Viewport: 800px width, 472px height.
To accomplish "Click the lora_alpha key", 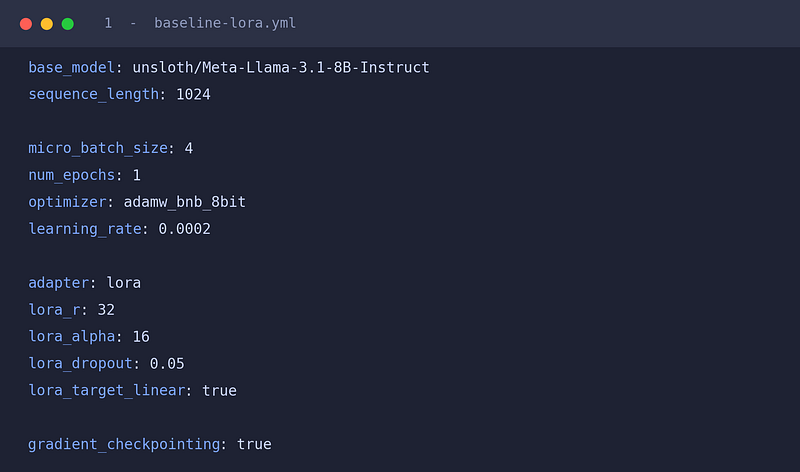I will 71,337.
